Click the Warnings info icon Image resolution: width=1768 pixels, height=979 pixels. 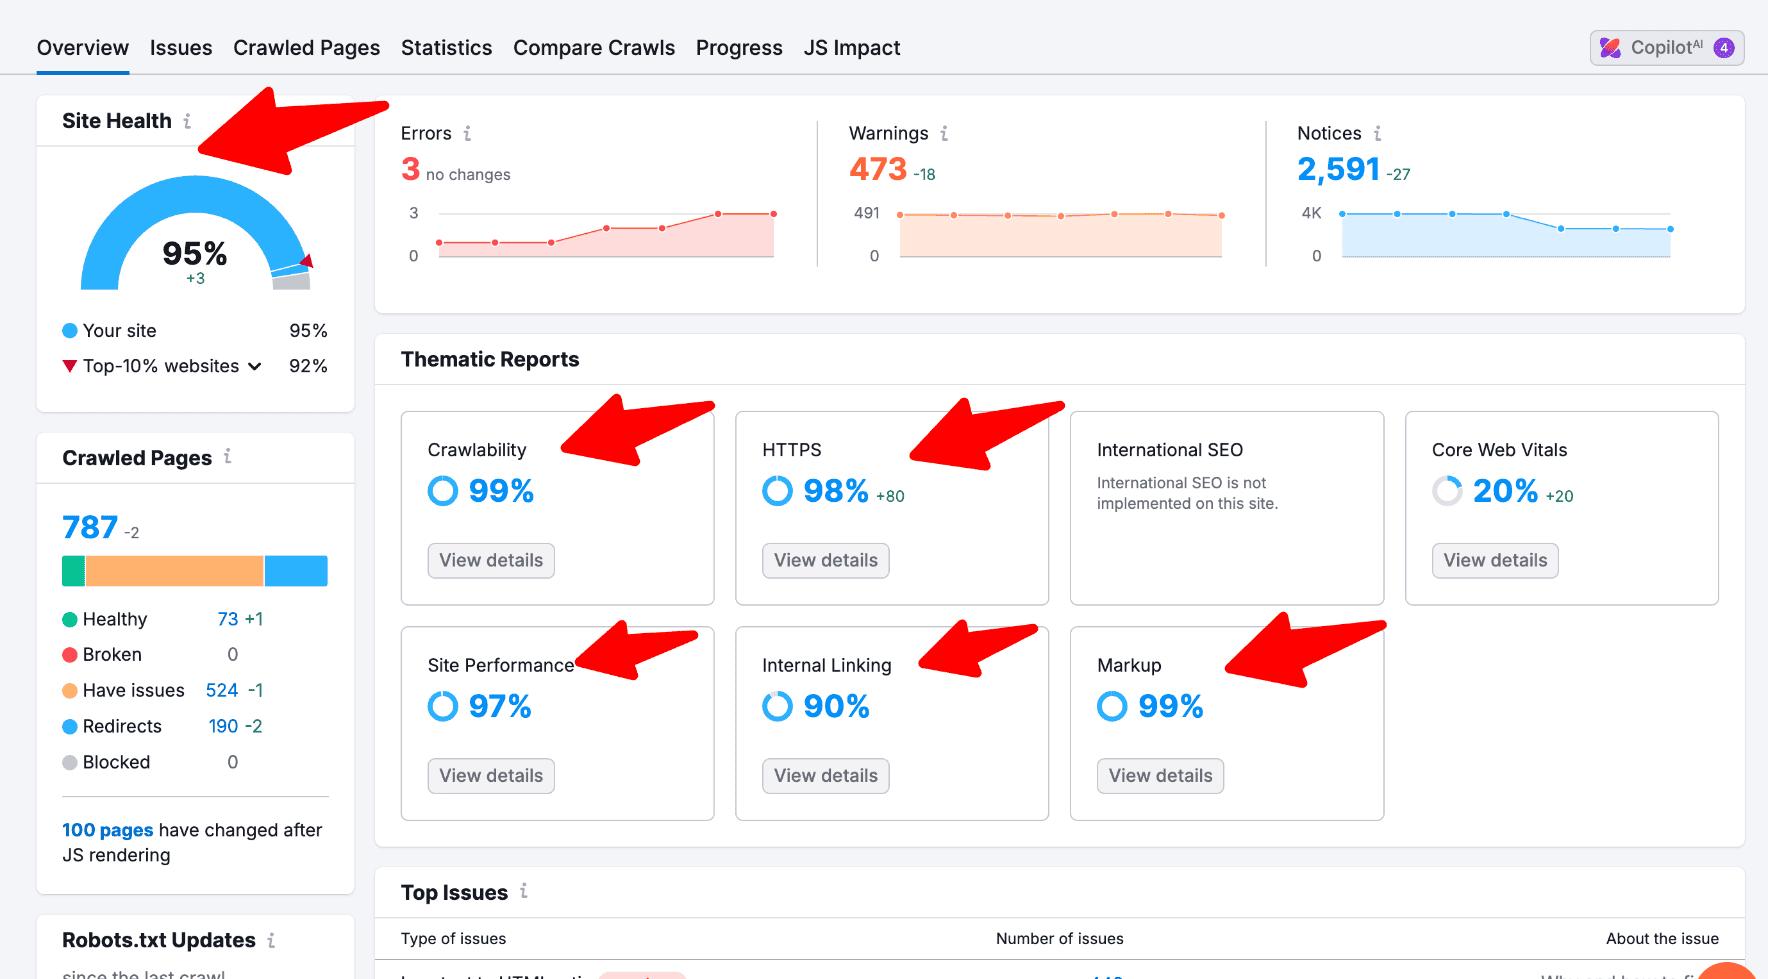(x=944, y=133)
